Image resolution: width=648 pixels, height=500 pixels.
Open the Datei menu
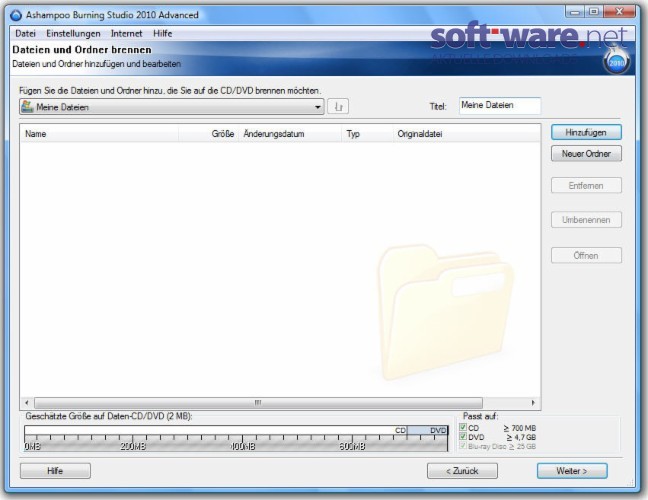tap(26, 33)
